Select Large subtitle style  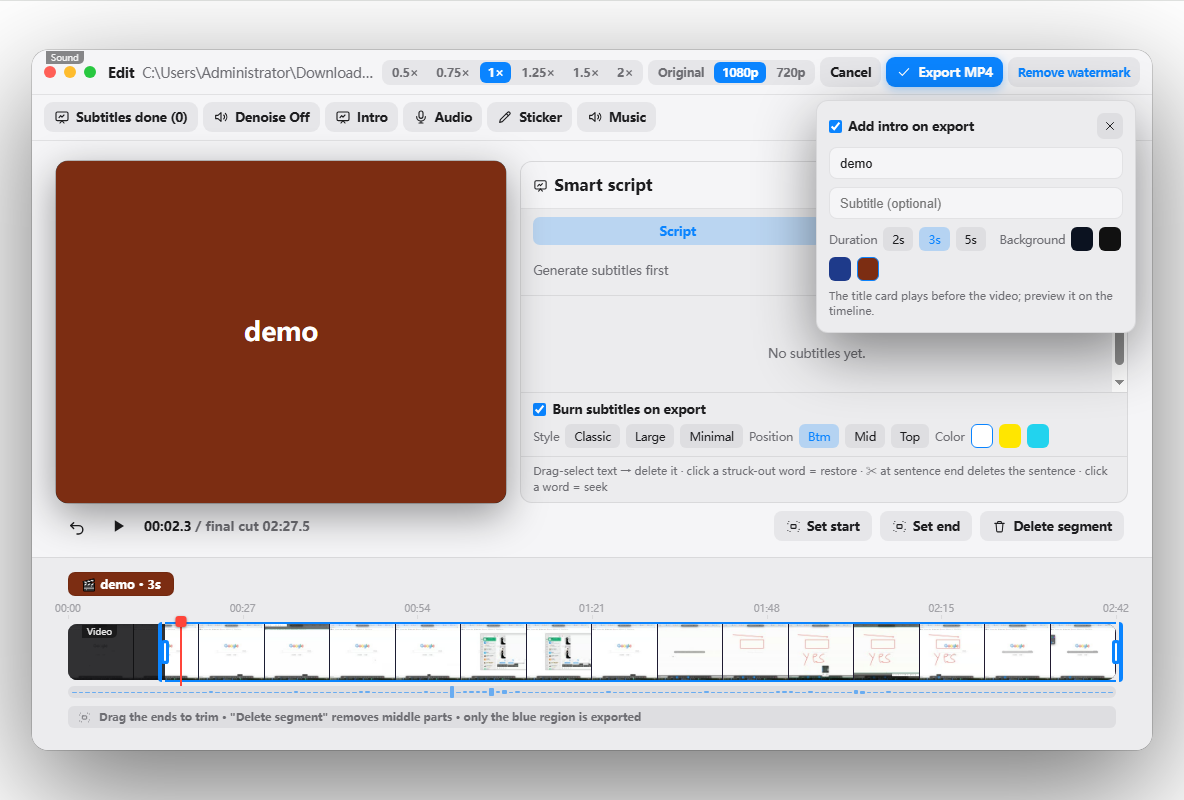coord(650,437)
